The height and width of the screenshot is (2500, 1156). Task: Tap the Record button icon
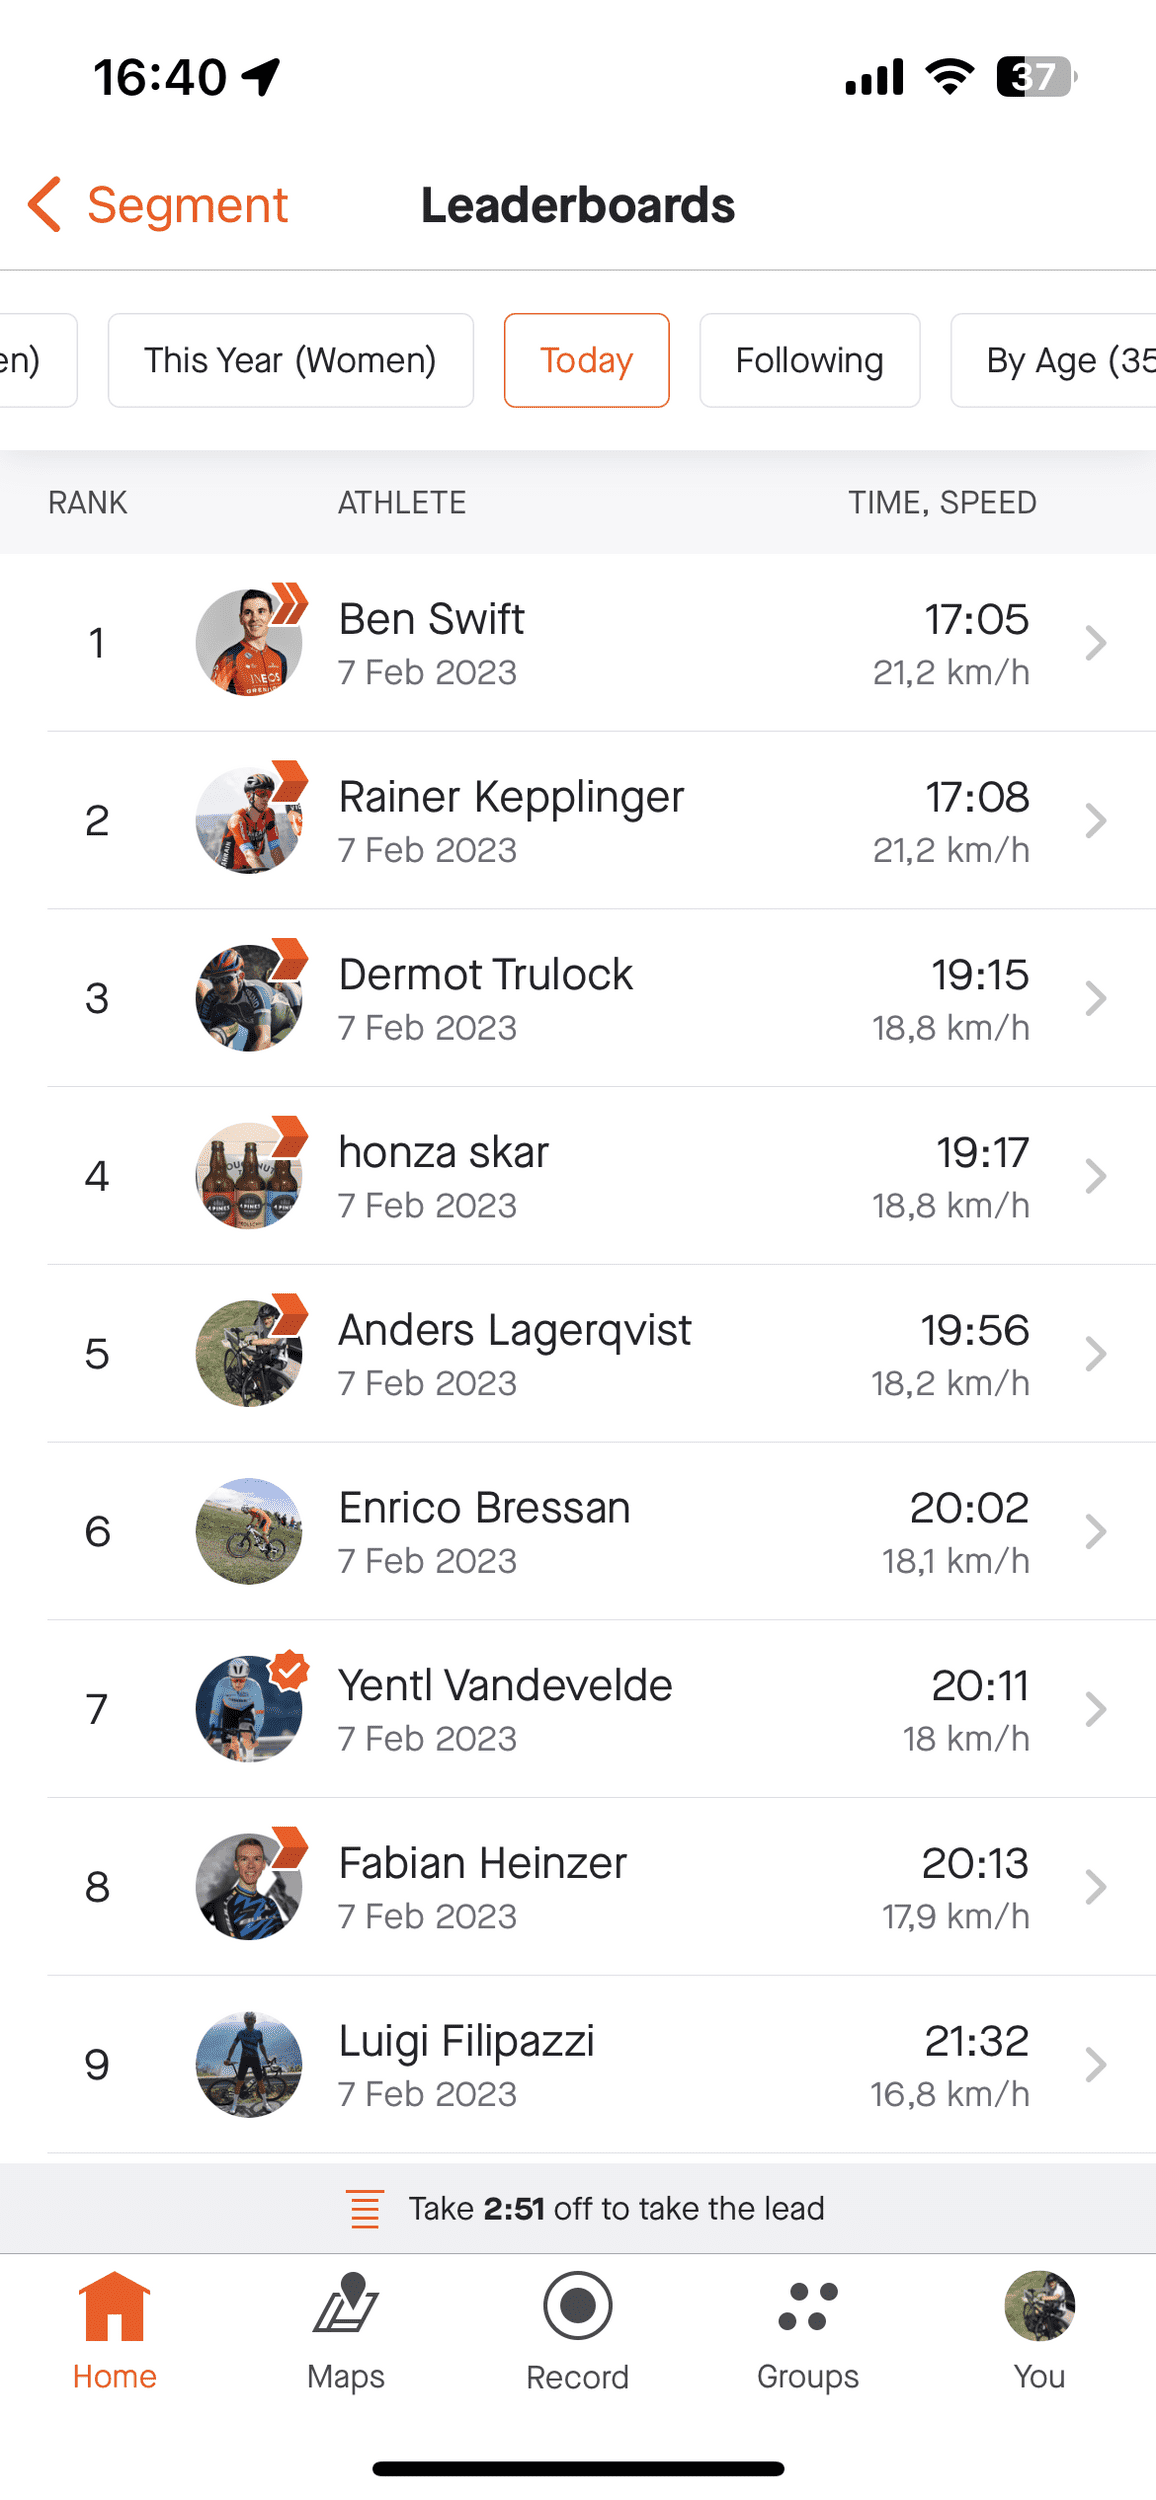[578, 2305]
